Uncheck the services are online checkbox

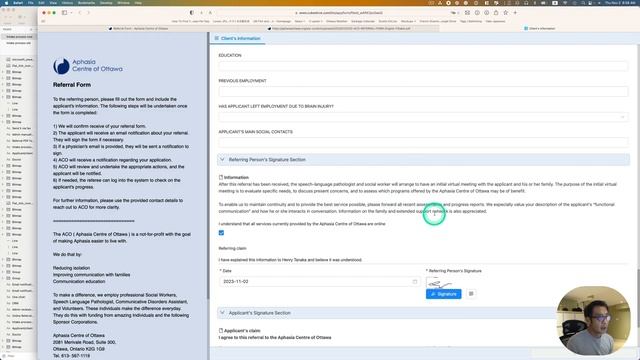coord(221,233)
